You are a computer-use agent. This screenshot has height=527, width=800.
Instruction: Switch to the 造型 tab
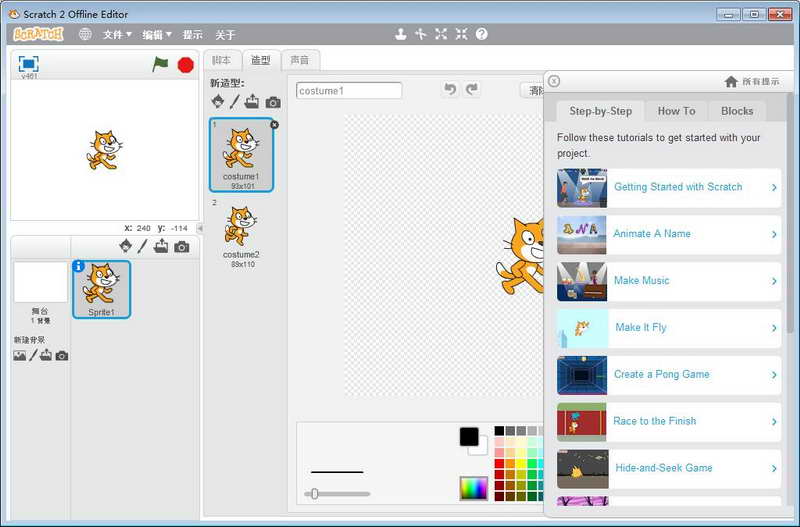tap(261, 60)
